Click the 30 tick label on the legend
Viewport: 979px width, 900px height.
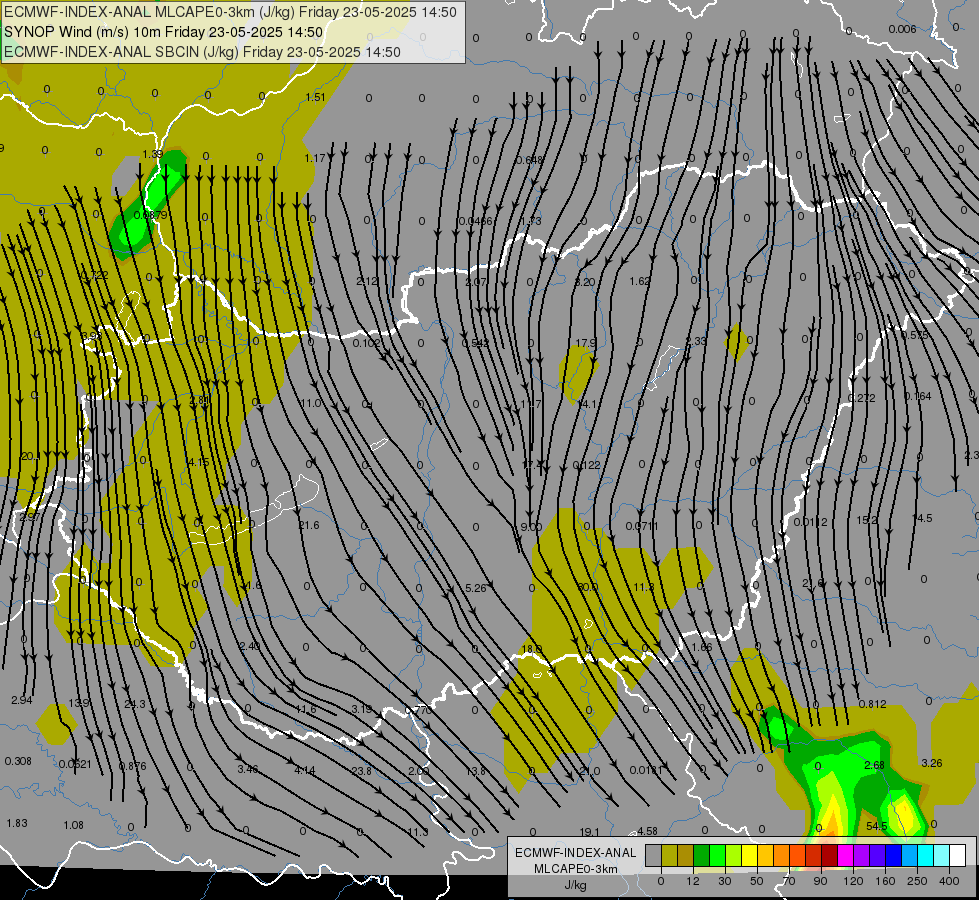tap(724, 881)
